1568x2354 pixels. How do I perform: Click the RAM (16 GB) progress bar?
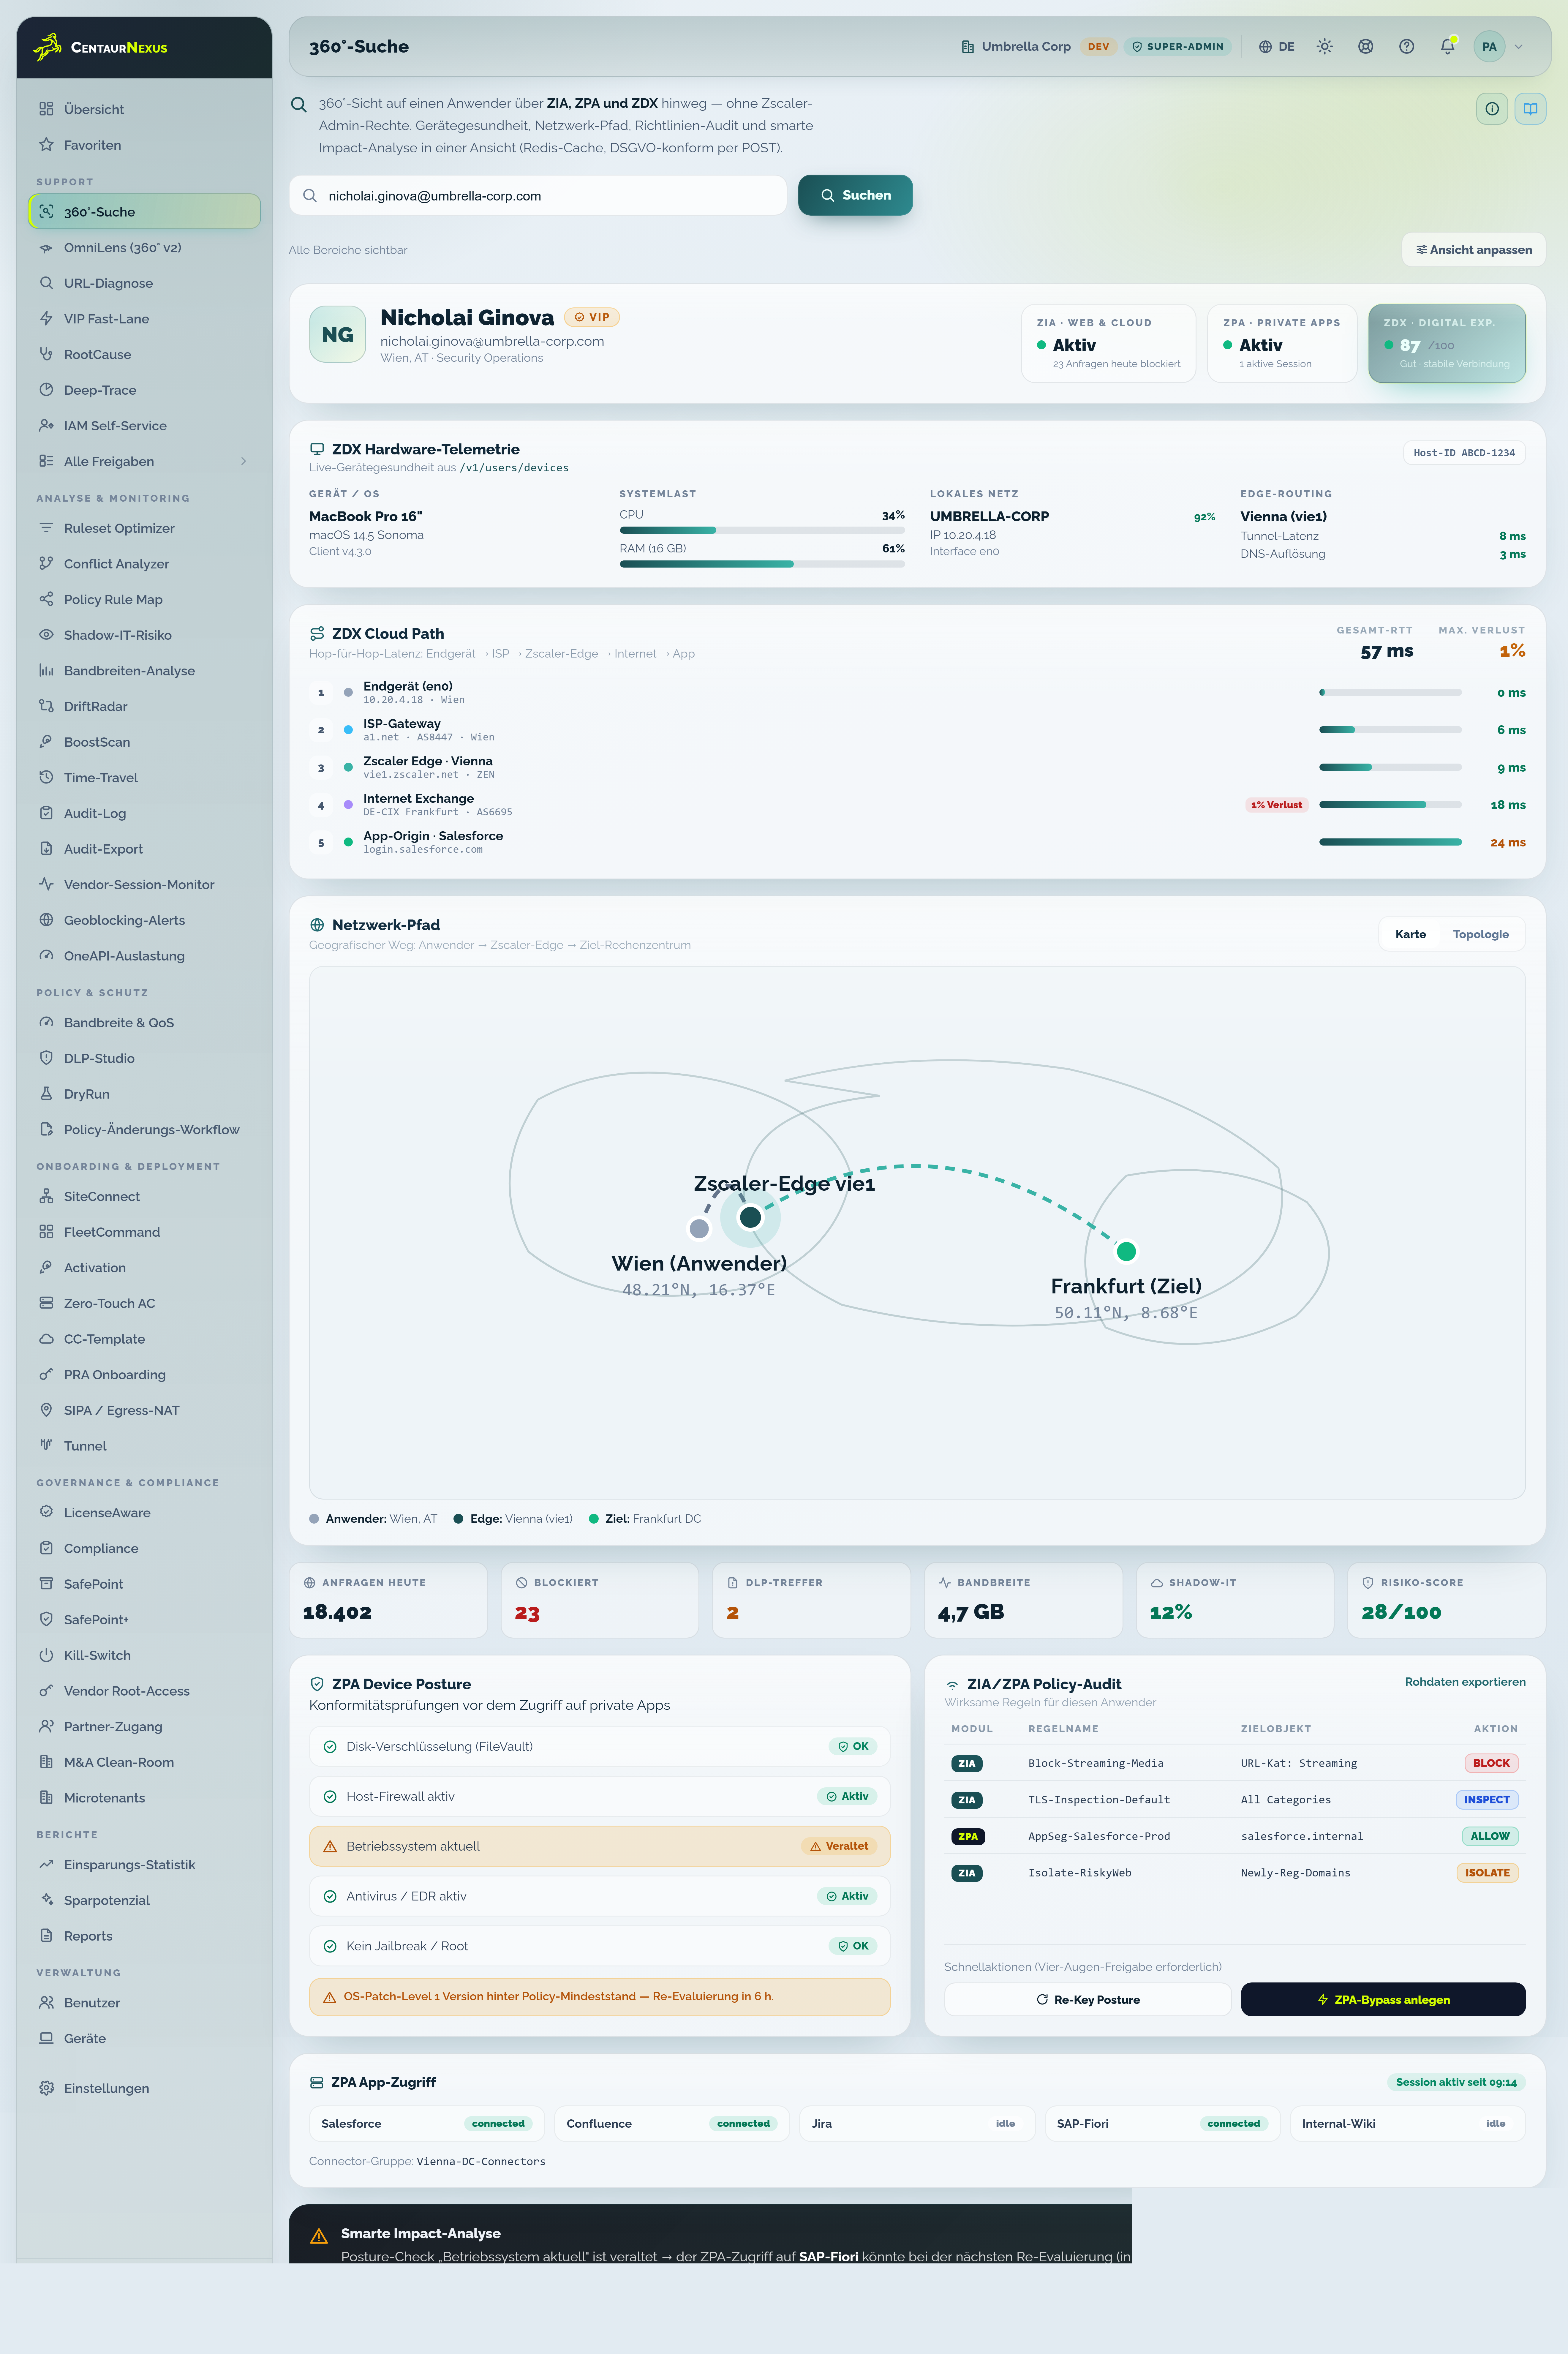762,564
